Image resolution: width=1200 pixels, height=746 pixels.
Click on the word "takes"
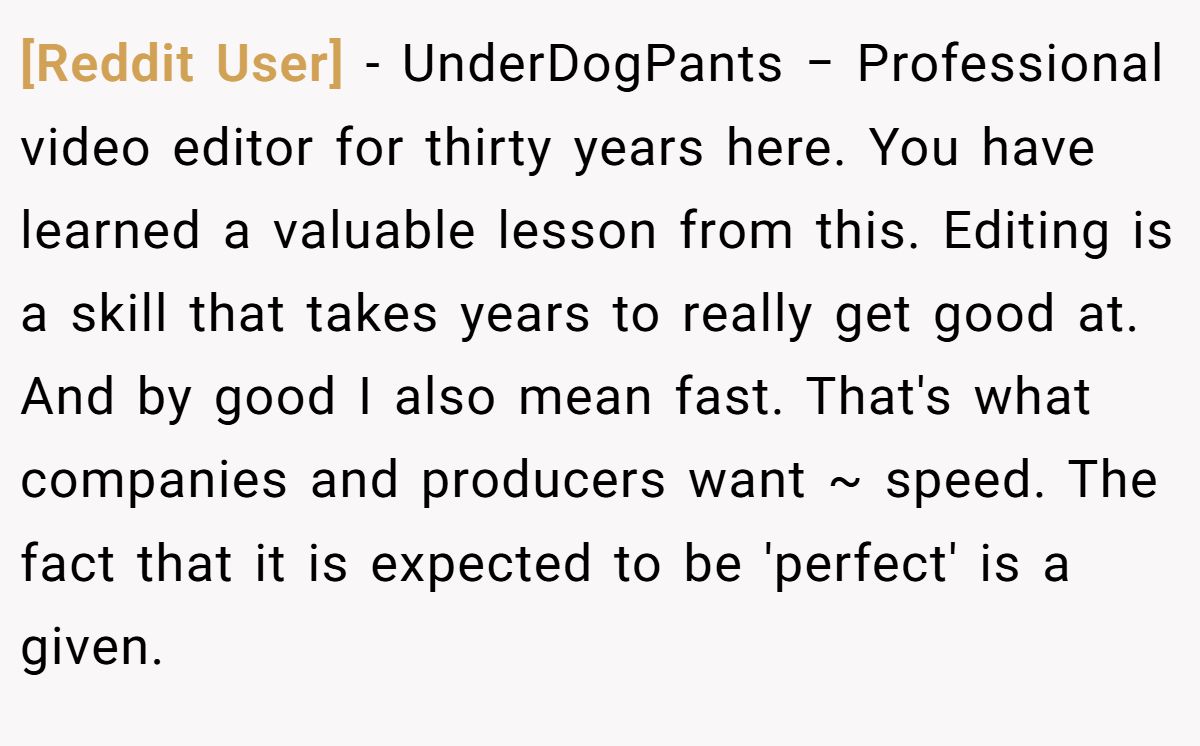pyautogui.click(x=371, y=315)
